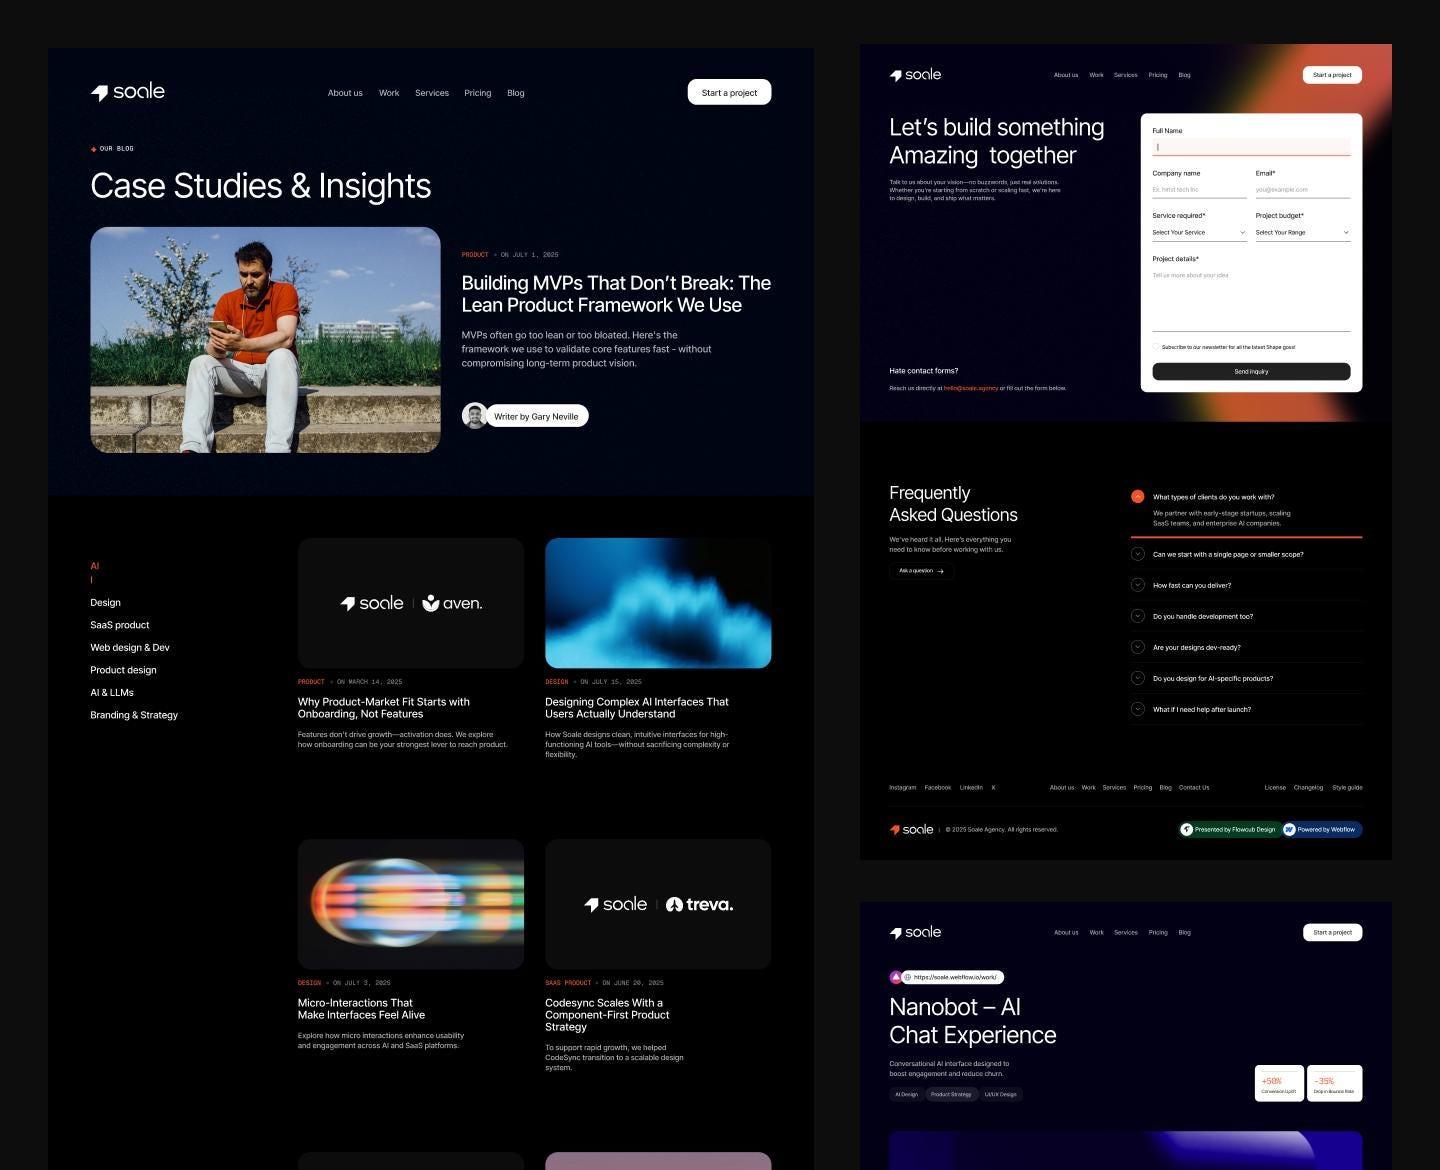Click the arrow icon on Ask a question

940,571
